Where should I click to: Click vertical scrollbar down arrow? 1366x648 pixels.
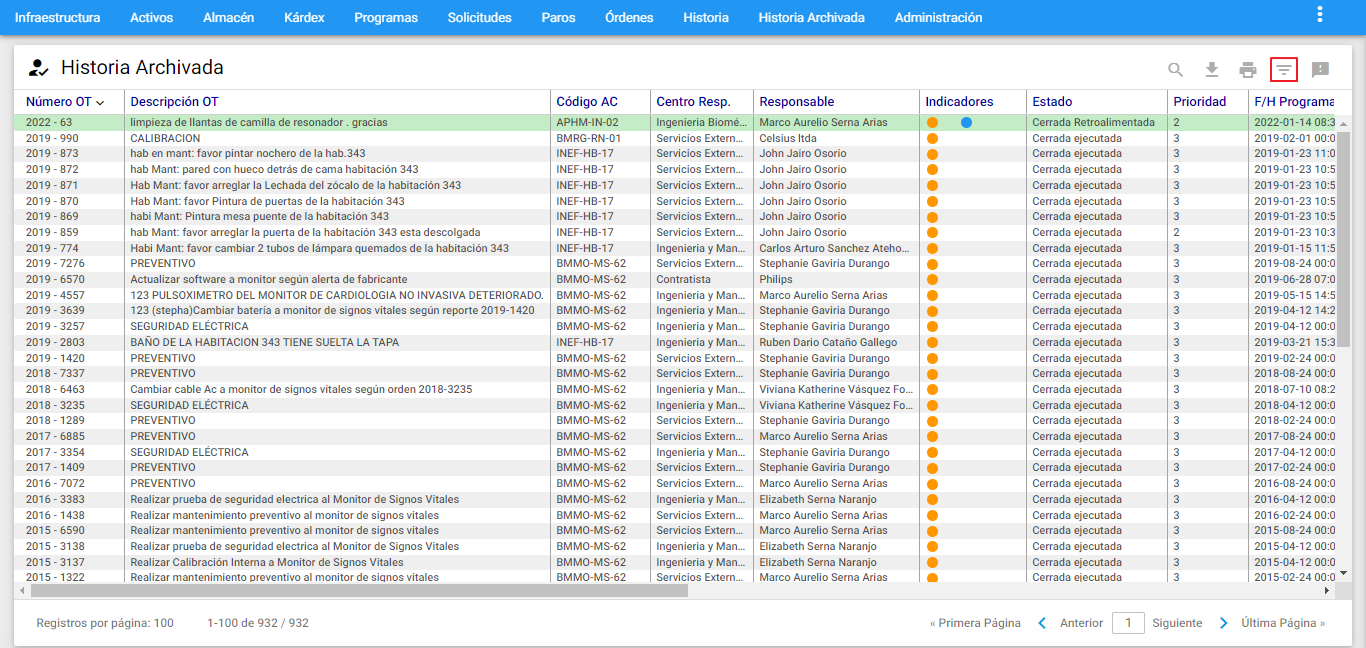[1343, 575]
